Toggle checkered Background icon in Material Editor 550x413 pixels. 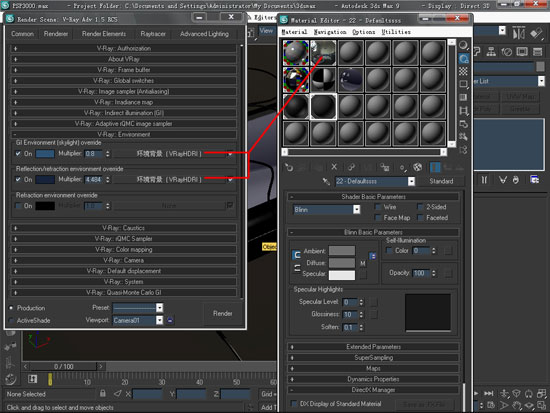tap(463, 71)
